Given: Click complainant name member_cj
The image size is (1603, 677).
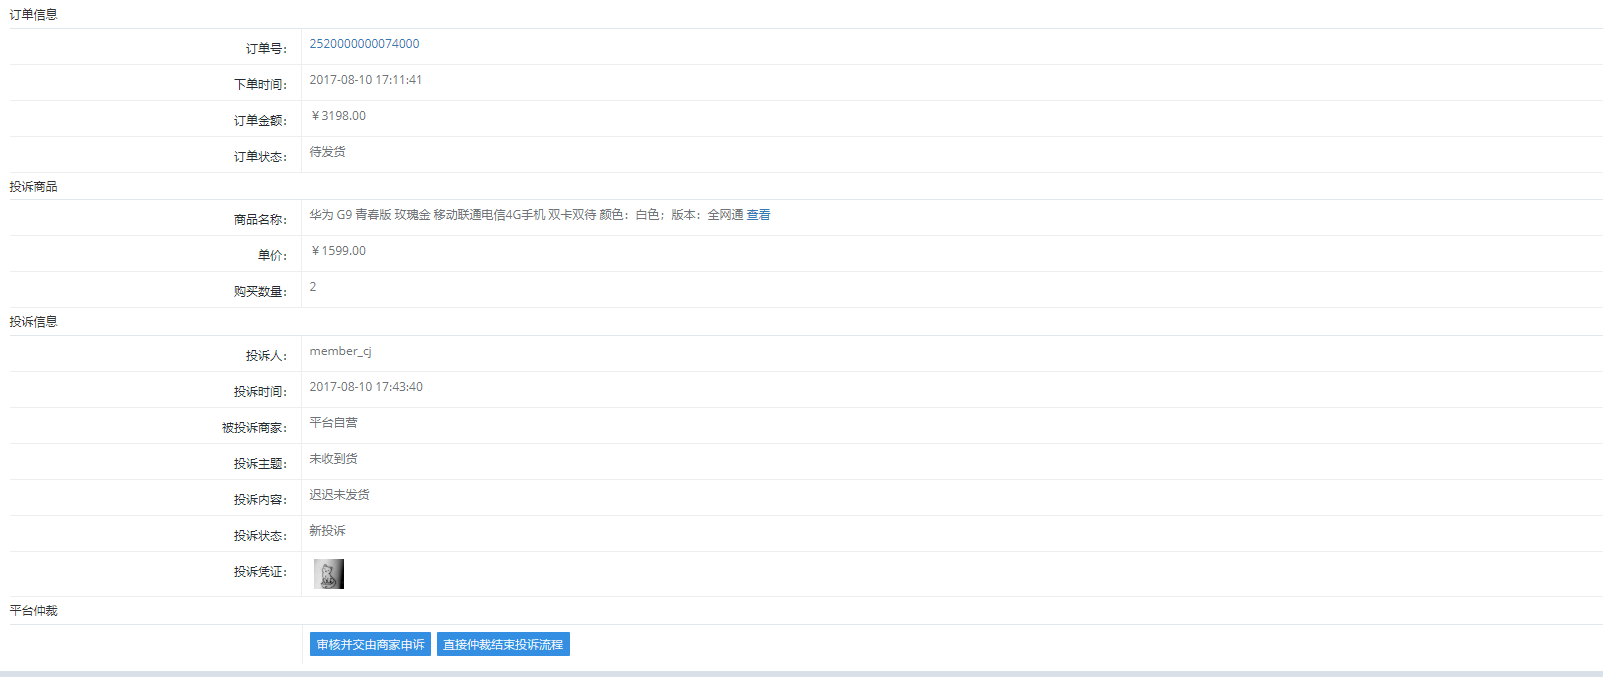Looking at the screenshot, I should [x=340, y=352].
